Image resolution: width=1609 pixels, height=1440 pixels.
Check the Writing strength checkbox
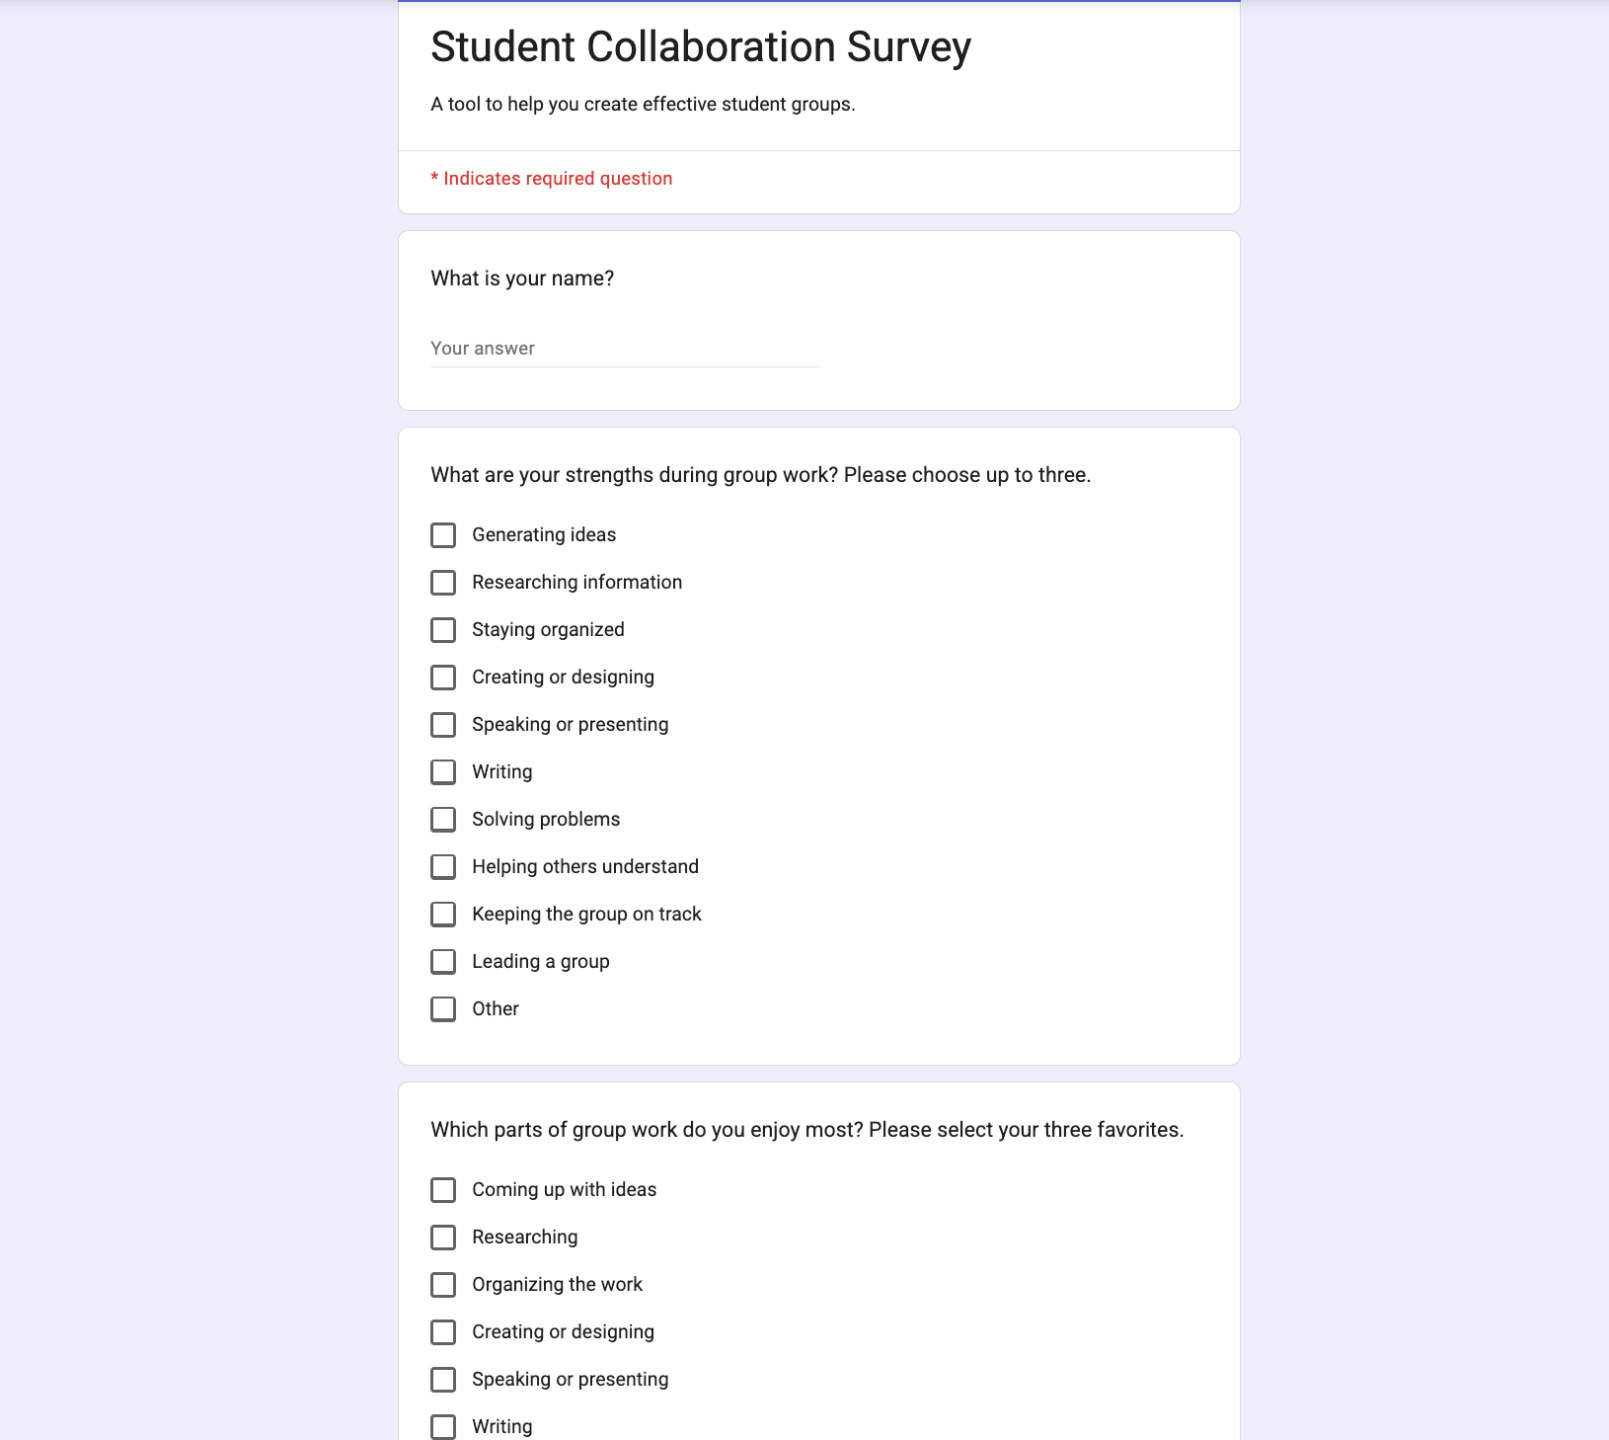click(443, 772)
